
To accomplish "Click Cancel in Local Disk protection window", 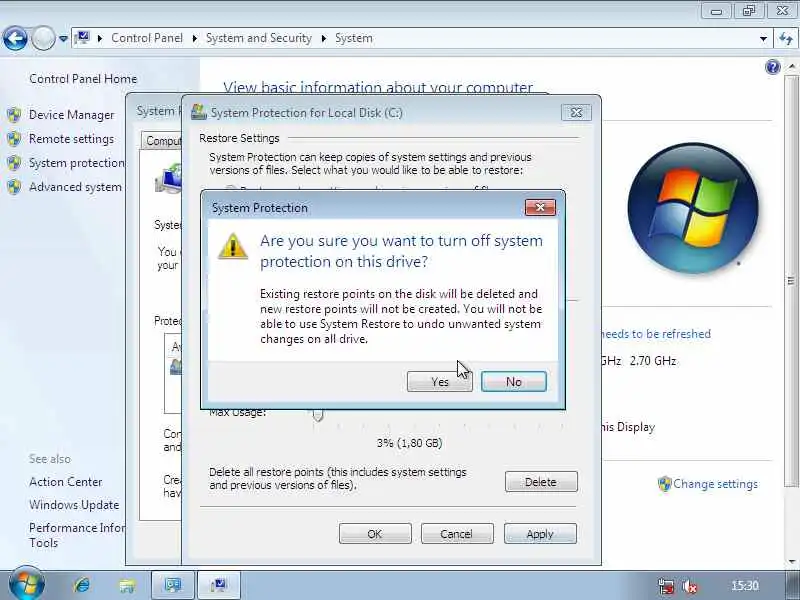I will pyautogui.click(x=457, y=534).
